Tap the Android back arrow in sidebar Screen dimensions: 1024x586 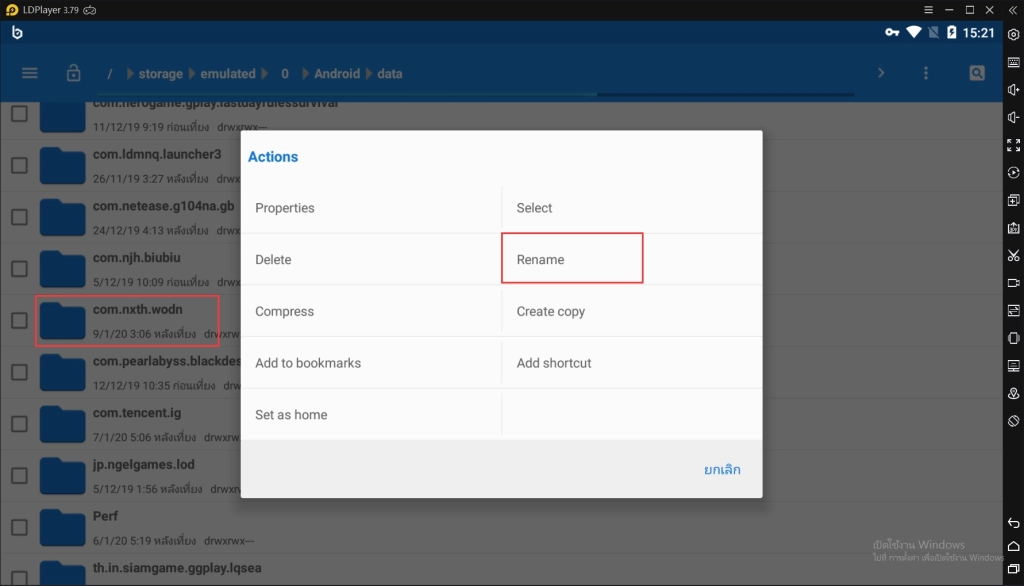click(x=1013, y=523)
